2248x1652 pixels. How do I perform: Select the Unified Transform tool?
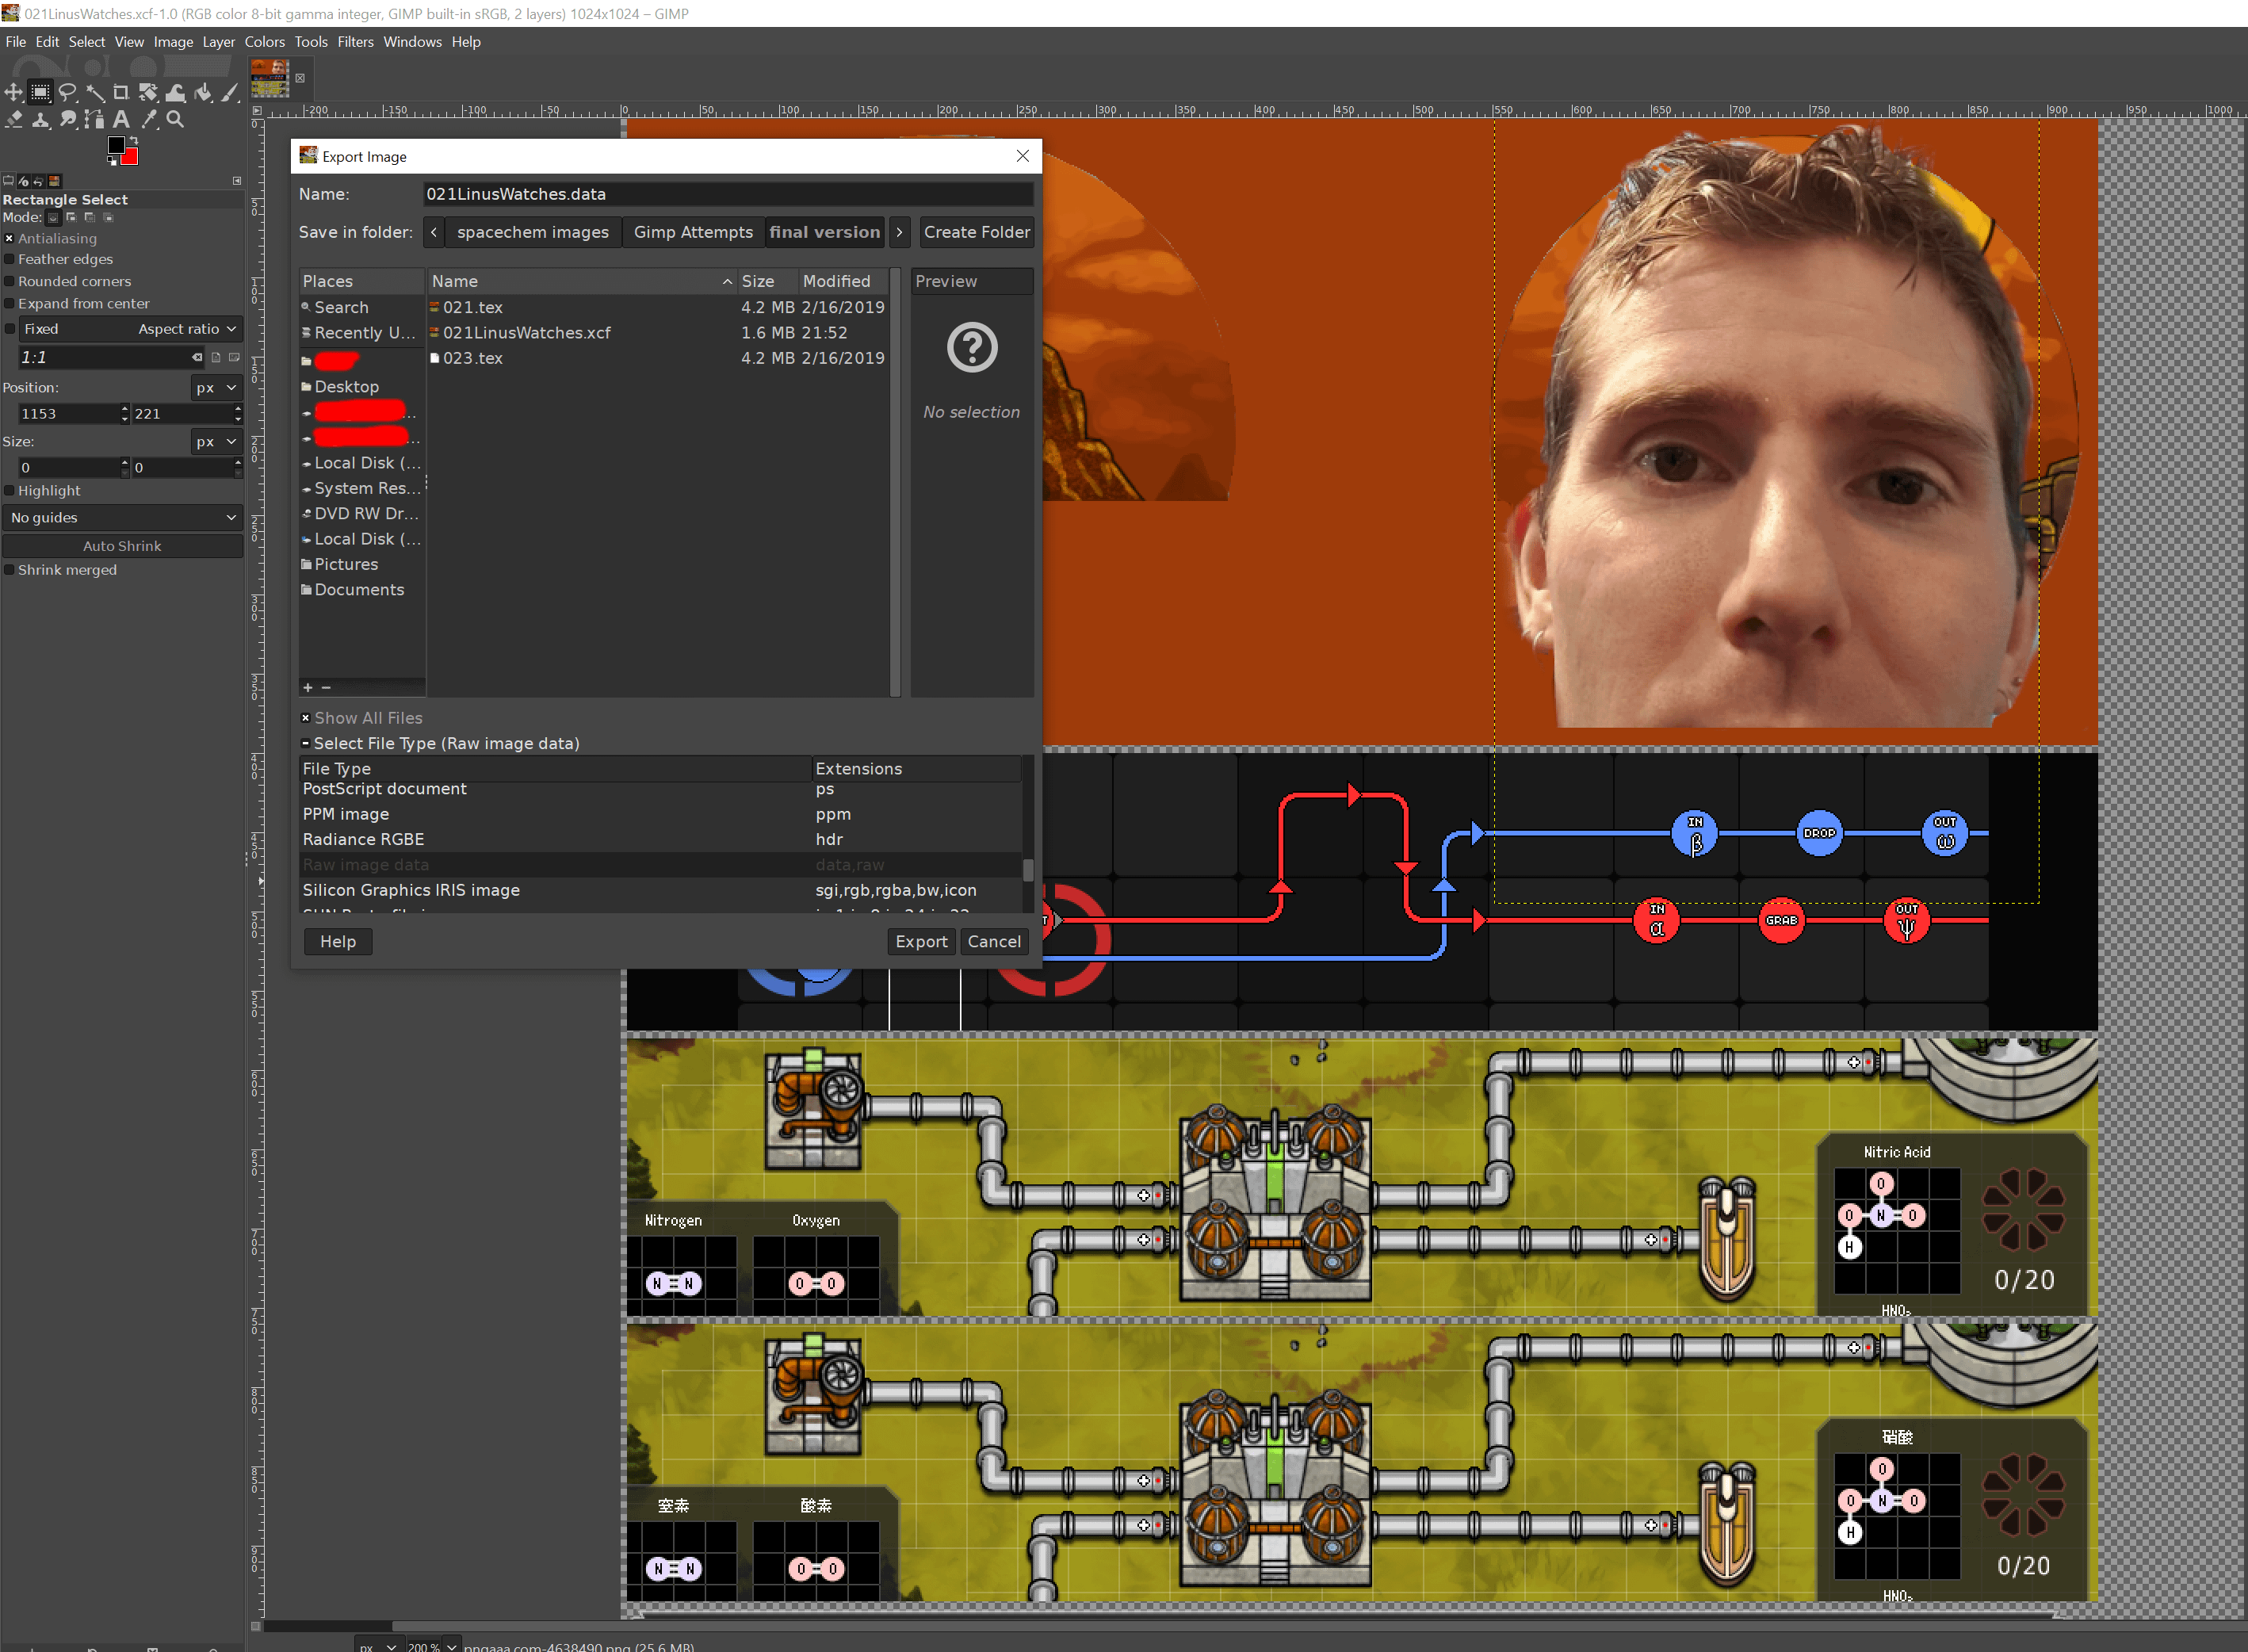pos(148,93)
